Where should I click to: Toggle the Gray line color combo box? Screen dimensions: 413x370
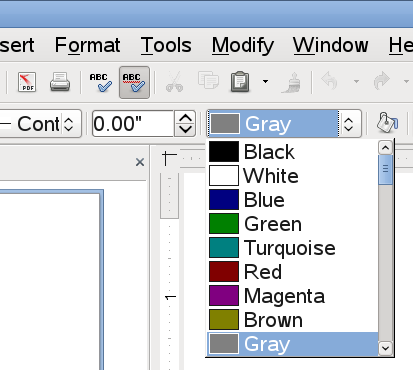click(x=284, y=124)
